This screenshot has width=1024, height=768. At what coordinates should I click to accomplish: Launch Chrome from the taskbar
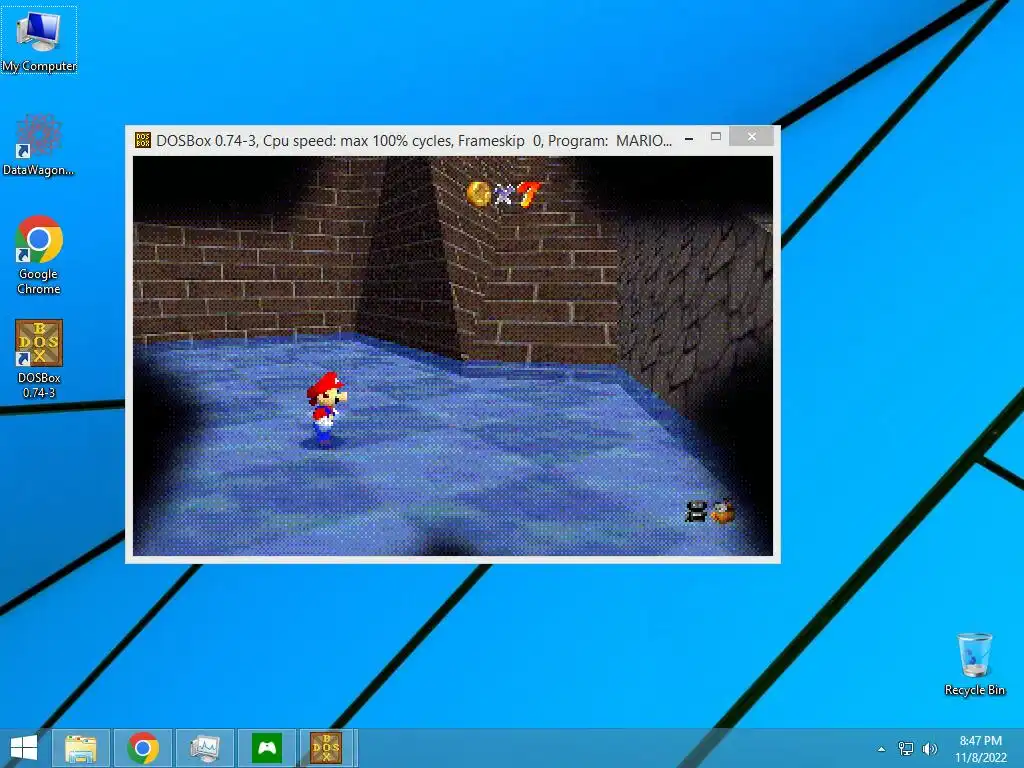(143, 748)
